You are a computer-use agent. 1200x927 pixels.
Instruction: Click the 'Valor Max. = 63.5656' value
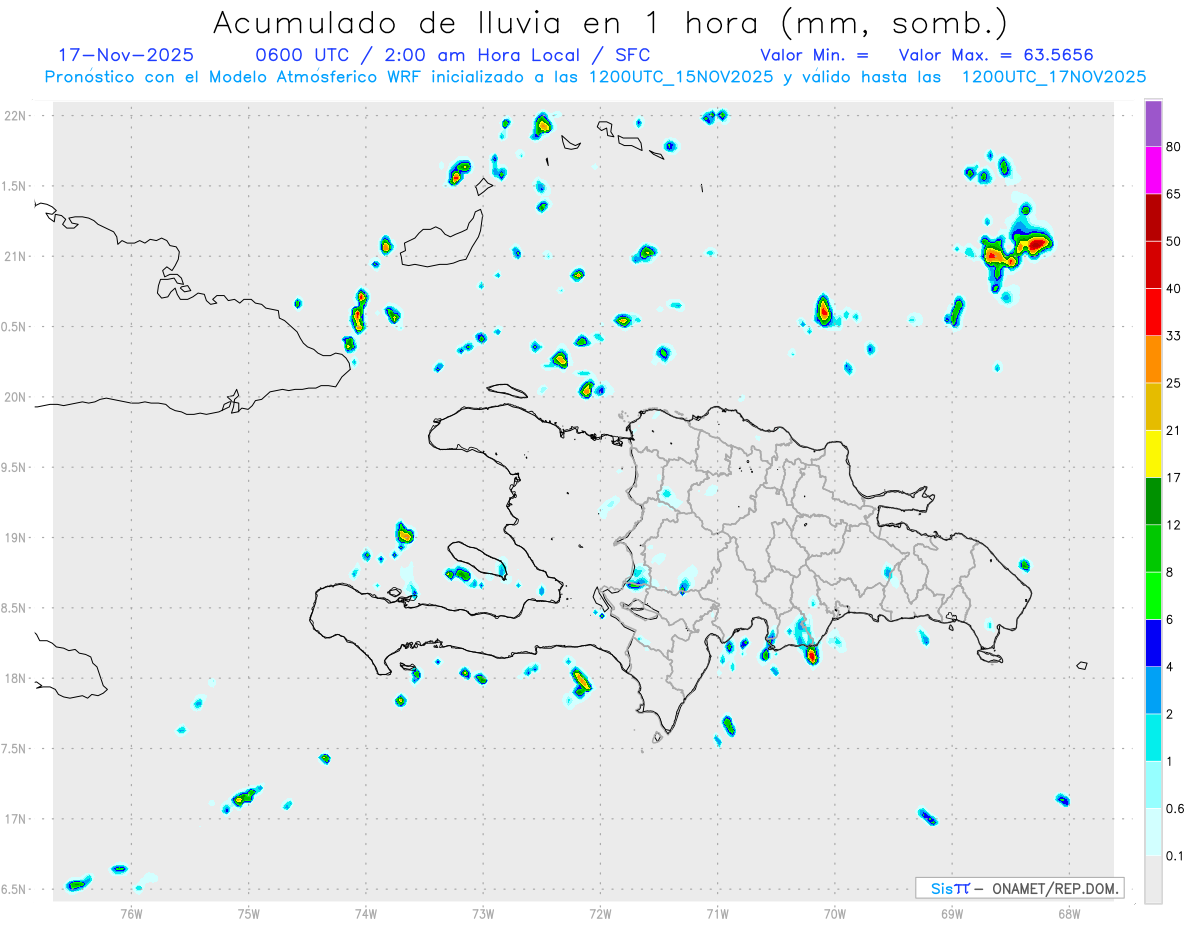point(996,55)
